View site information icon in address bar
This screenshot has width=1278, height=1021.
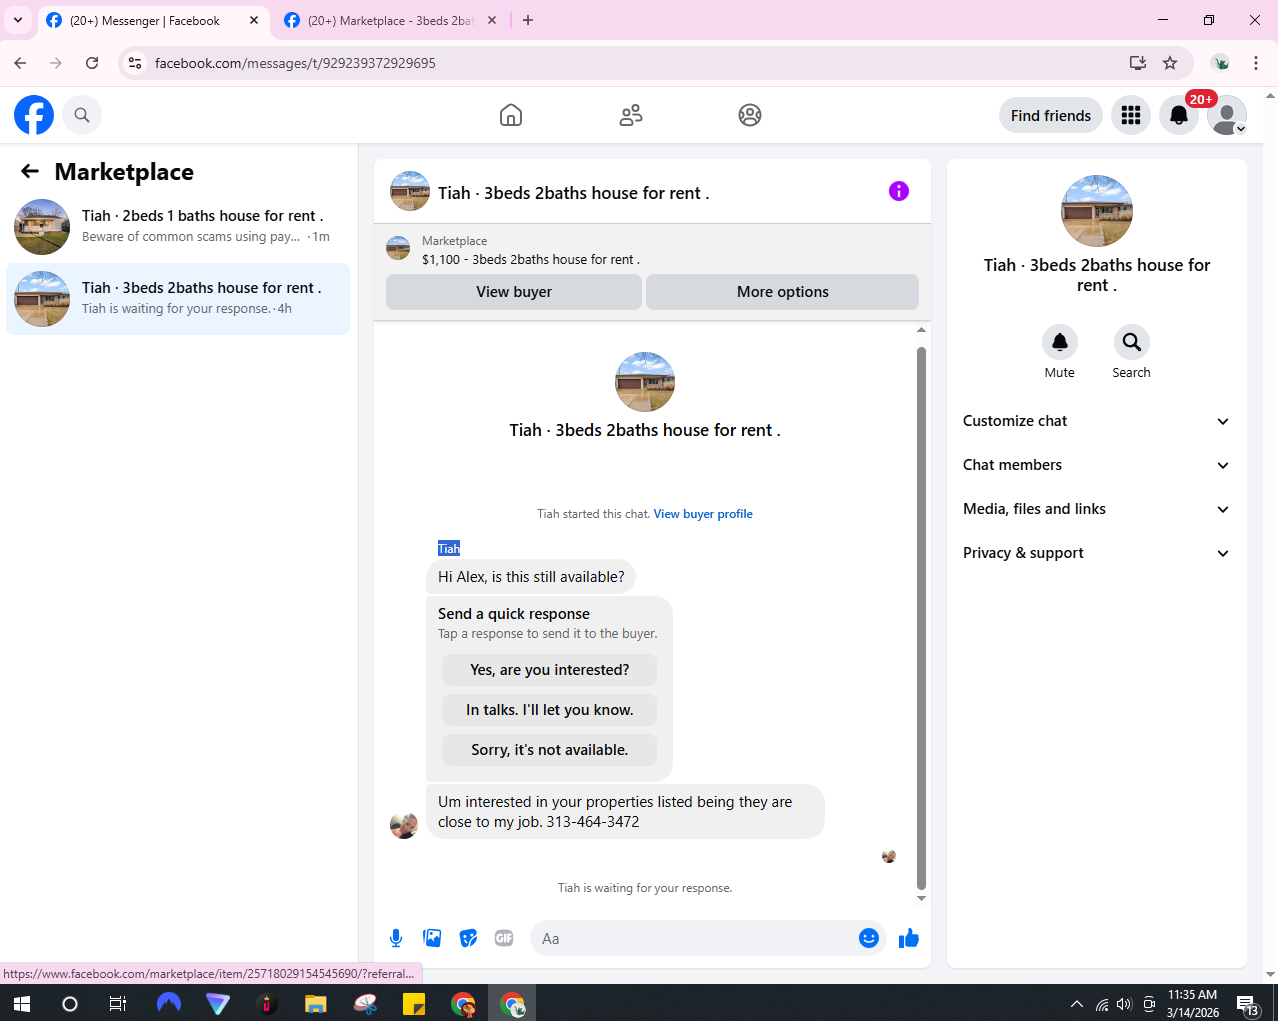pos(135,63)
